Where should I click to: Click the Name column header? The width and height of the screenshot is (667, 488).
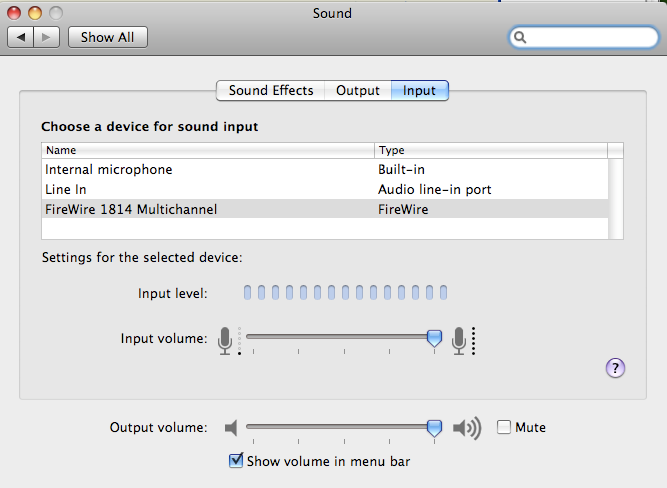click(208, 150)
